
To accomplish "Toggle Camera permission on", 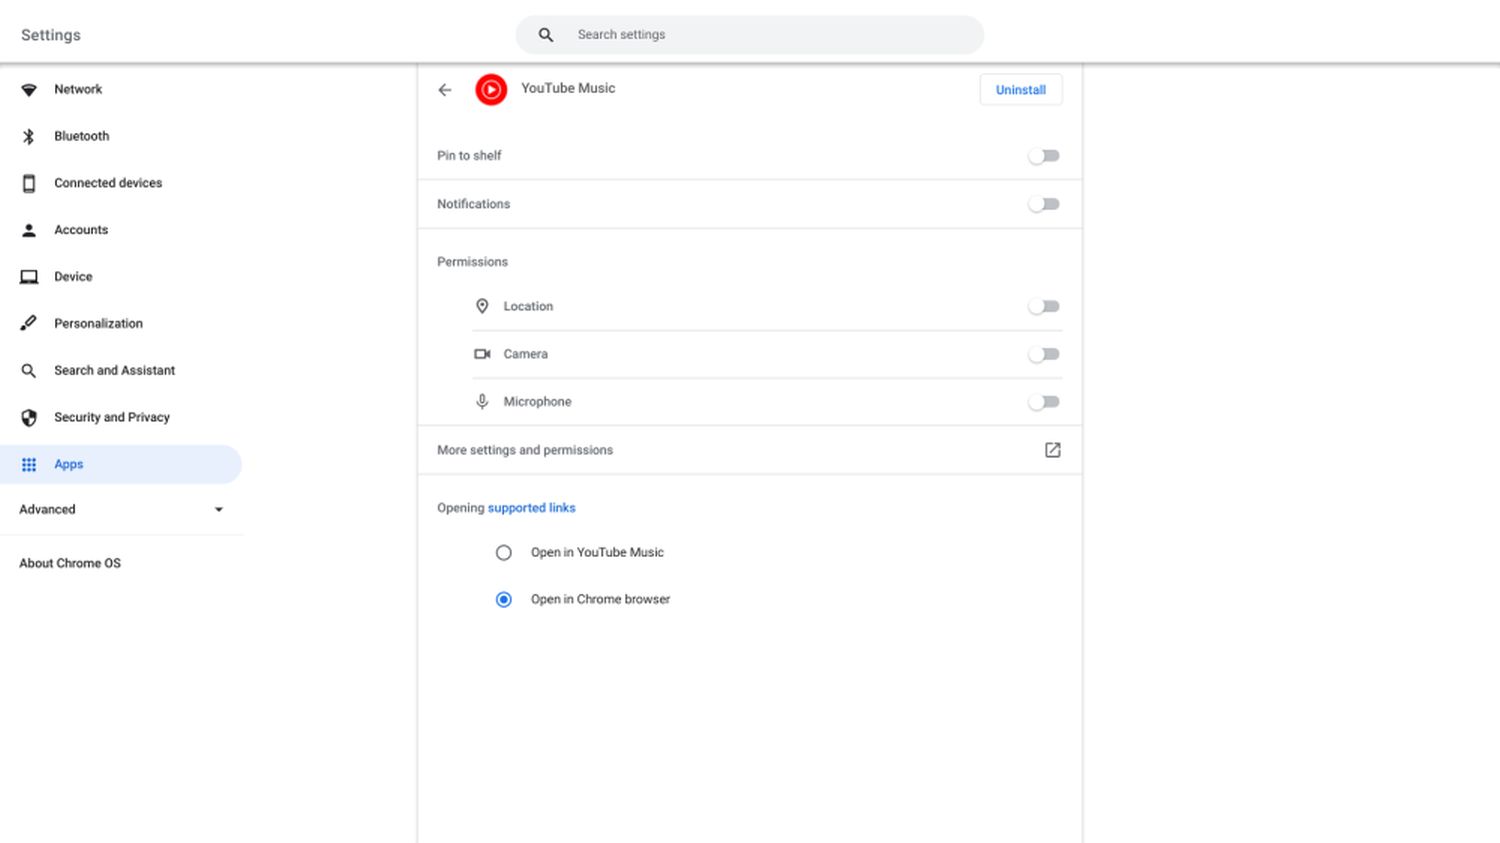I will point(1043,354).
